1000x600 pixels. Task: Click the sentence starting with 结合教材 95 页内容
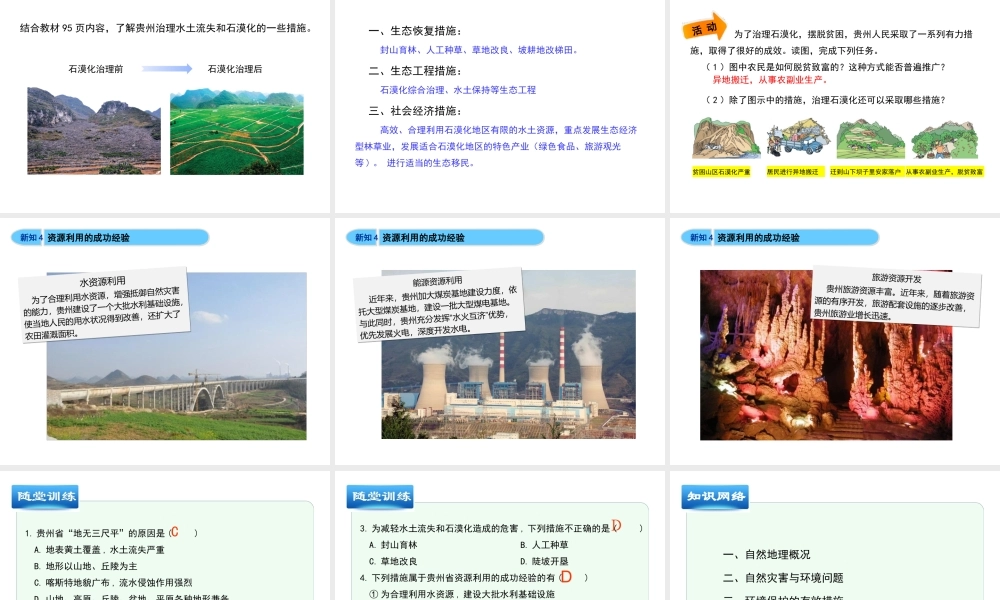click(x=166, y=28)
